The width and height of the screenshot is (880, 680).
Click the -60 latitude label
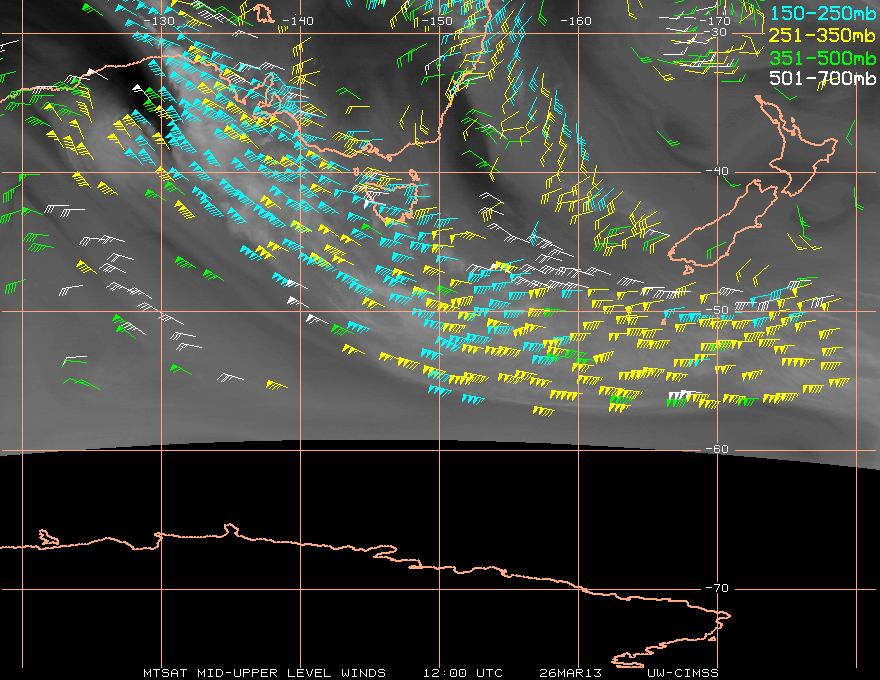pos(717,449)
